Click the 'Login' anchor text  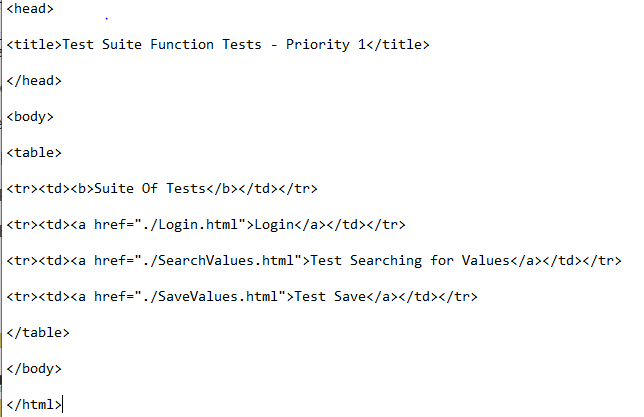(x=274, y=225)
